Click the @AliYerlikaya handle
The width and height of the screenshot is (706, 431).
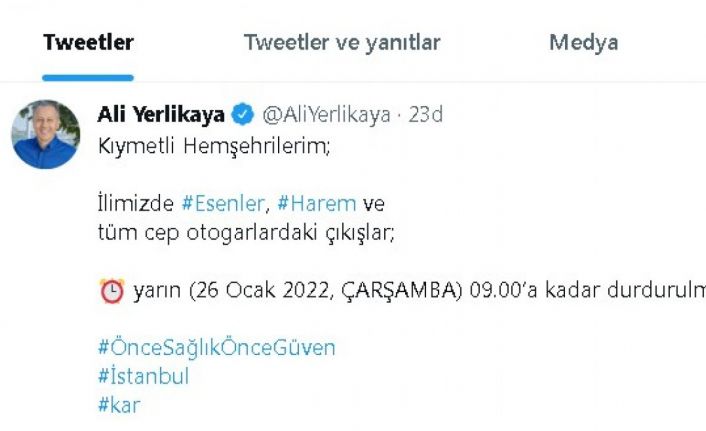[326, 115]
